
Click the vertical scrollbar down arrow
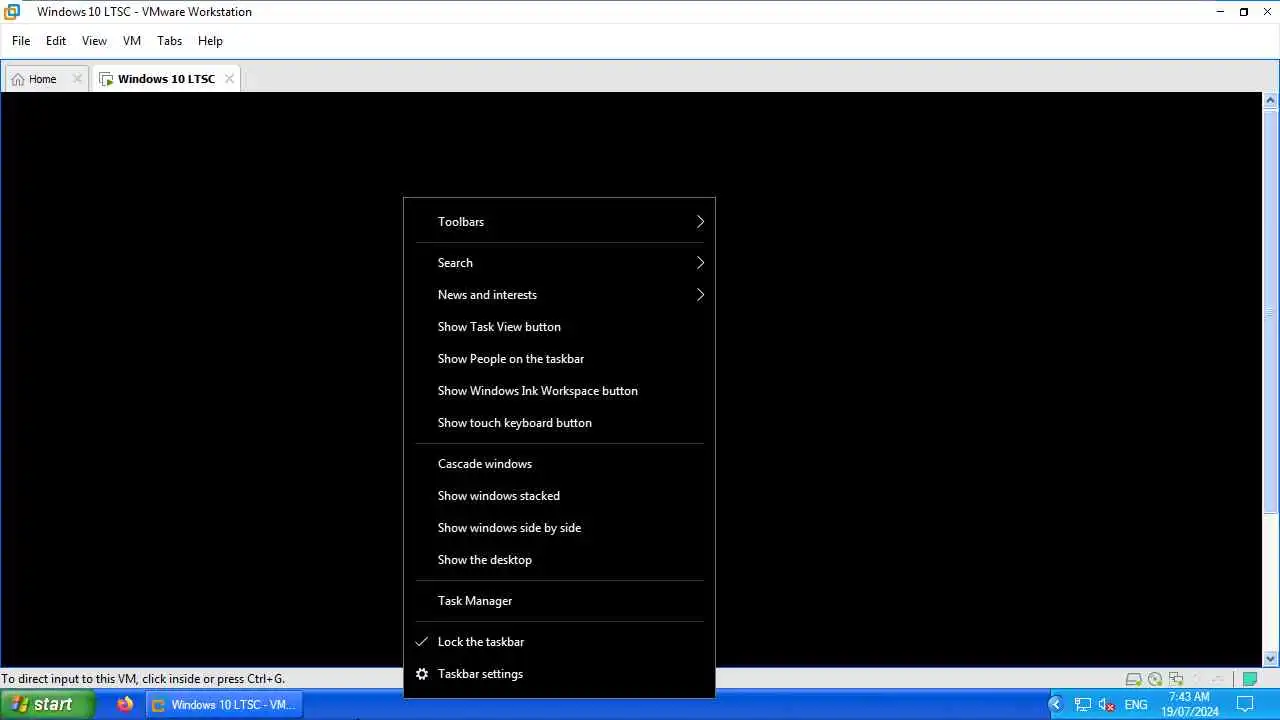pyautogui.click(x=1271, y=659)
